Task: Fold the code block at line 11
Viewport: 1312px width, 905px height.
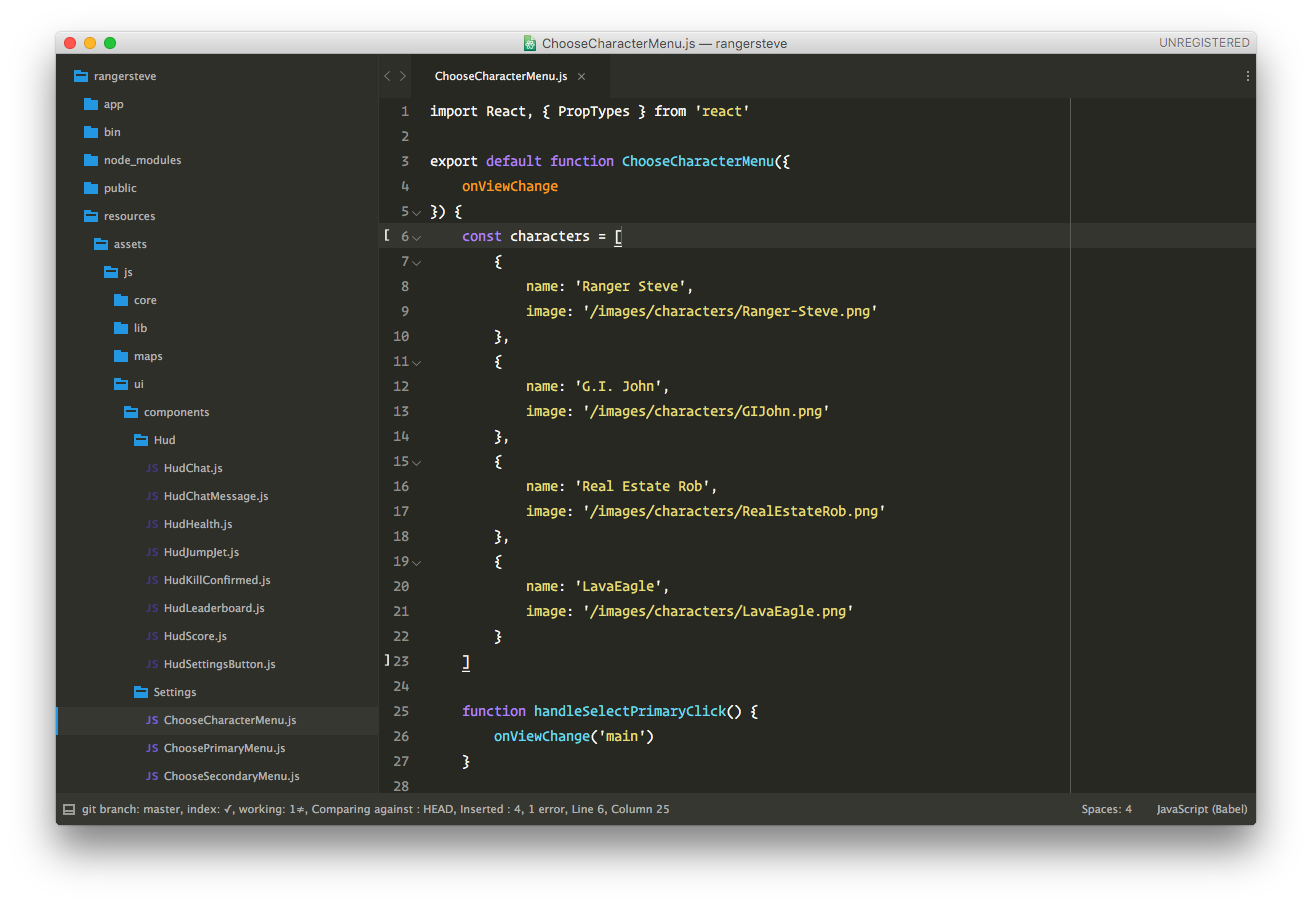Action: [416, 362]
